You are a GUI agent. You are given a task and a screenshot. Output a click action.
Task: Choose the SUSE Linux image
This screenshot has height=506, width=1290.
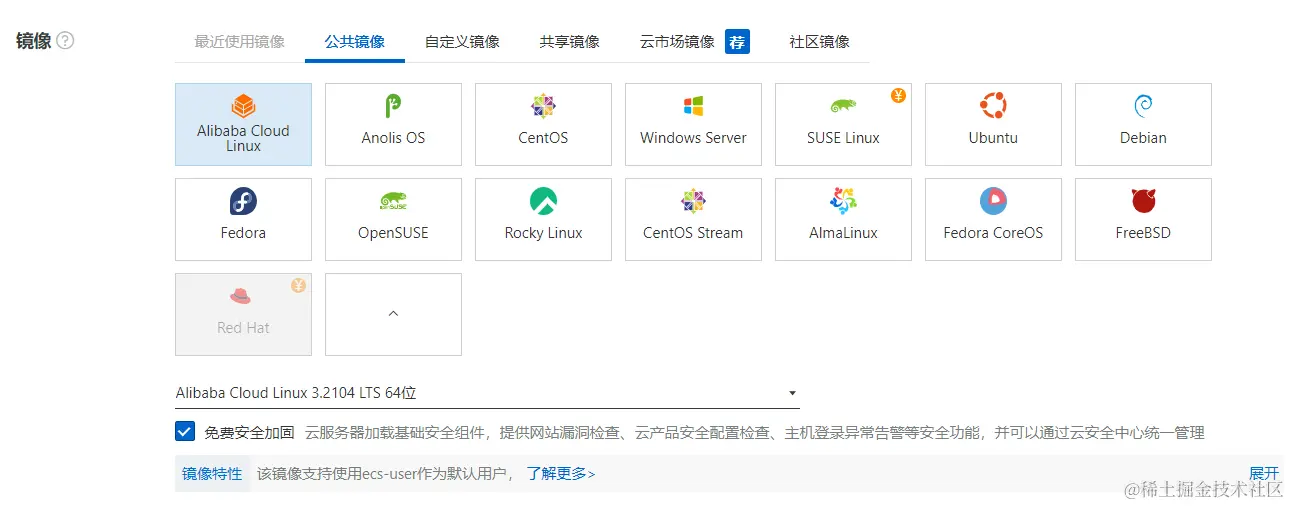(843, 124)
